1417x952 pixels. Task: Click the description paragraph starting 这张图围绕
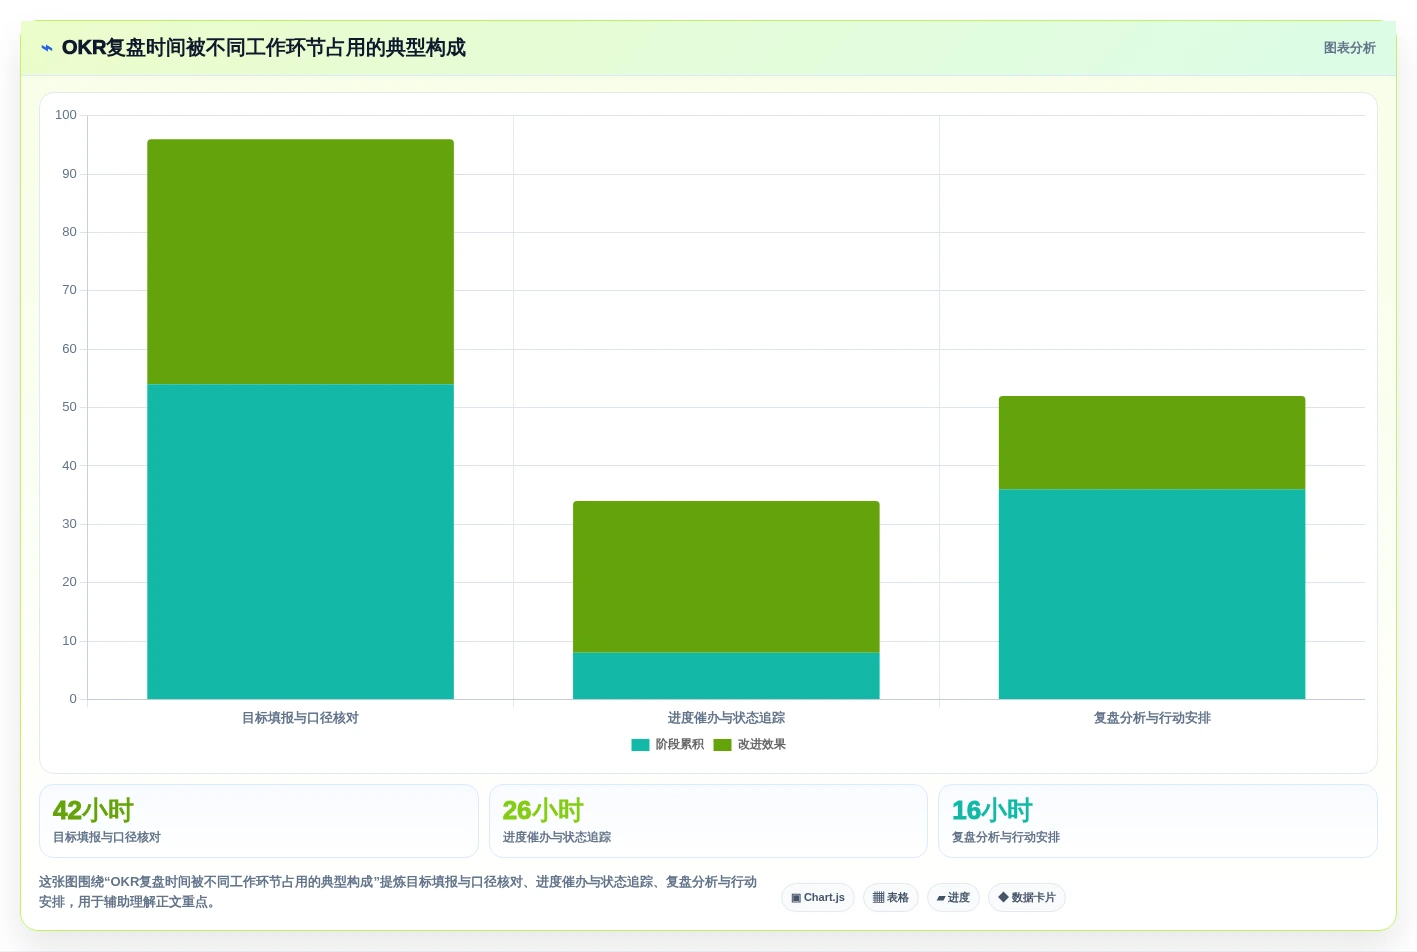click(398, 892)
